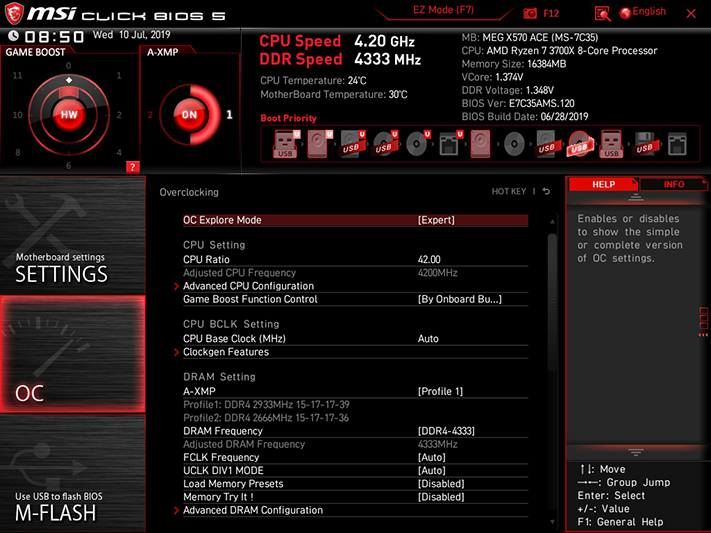The image size is (711, 533).
Task: Click the MSI dragon shield logo
Action: point(14,13)
